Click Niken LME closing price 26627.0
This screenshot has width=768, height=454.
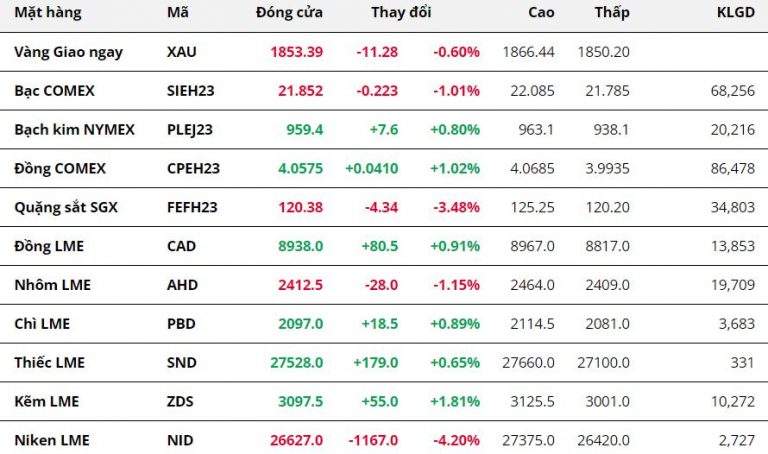pyautogui.click(x=296, y=440)
